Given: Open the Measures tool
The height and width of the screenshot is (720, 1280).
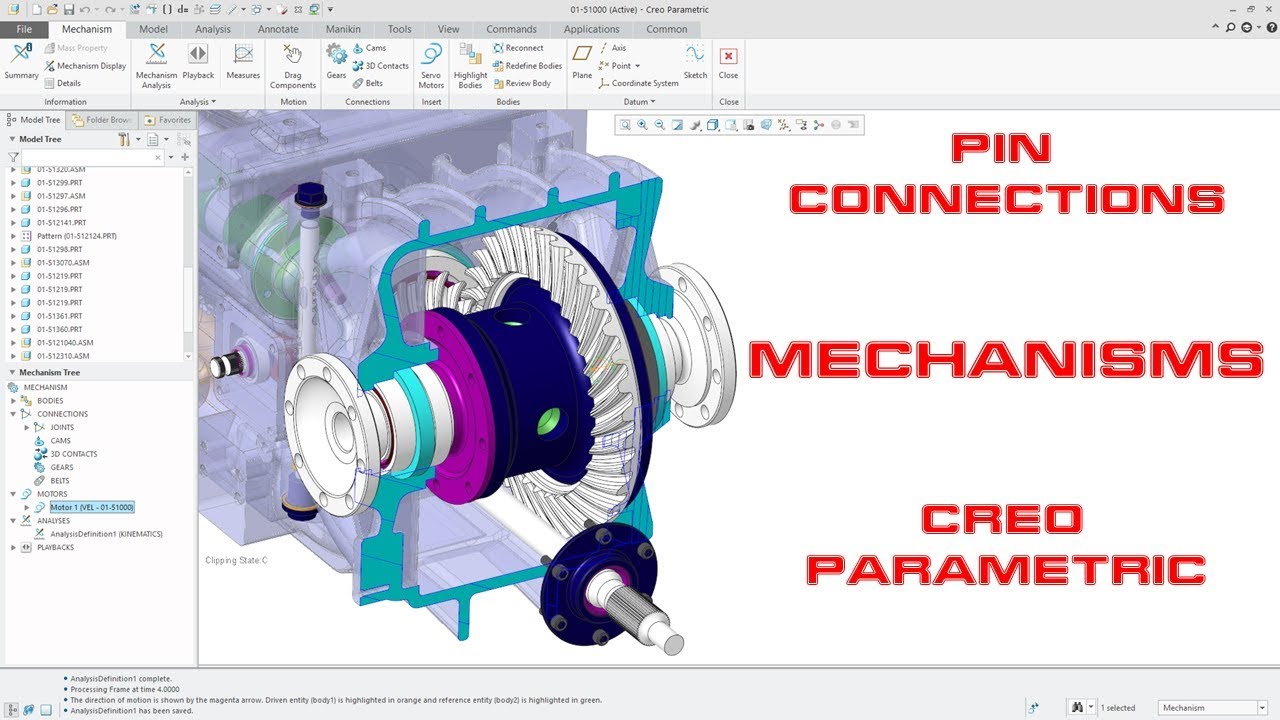Looking at the screenshot, I should 243,61.
